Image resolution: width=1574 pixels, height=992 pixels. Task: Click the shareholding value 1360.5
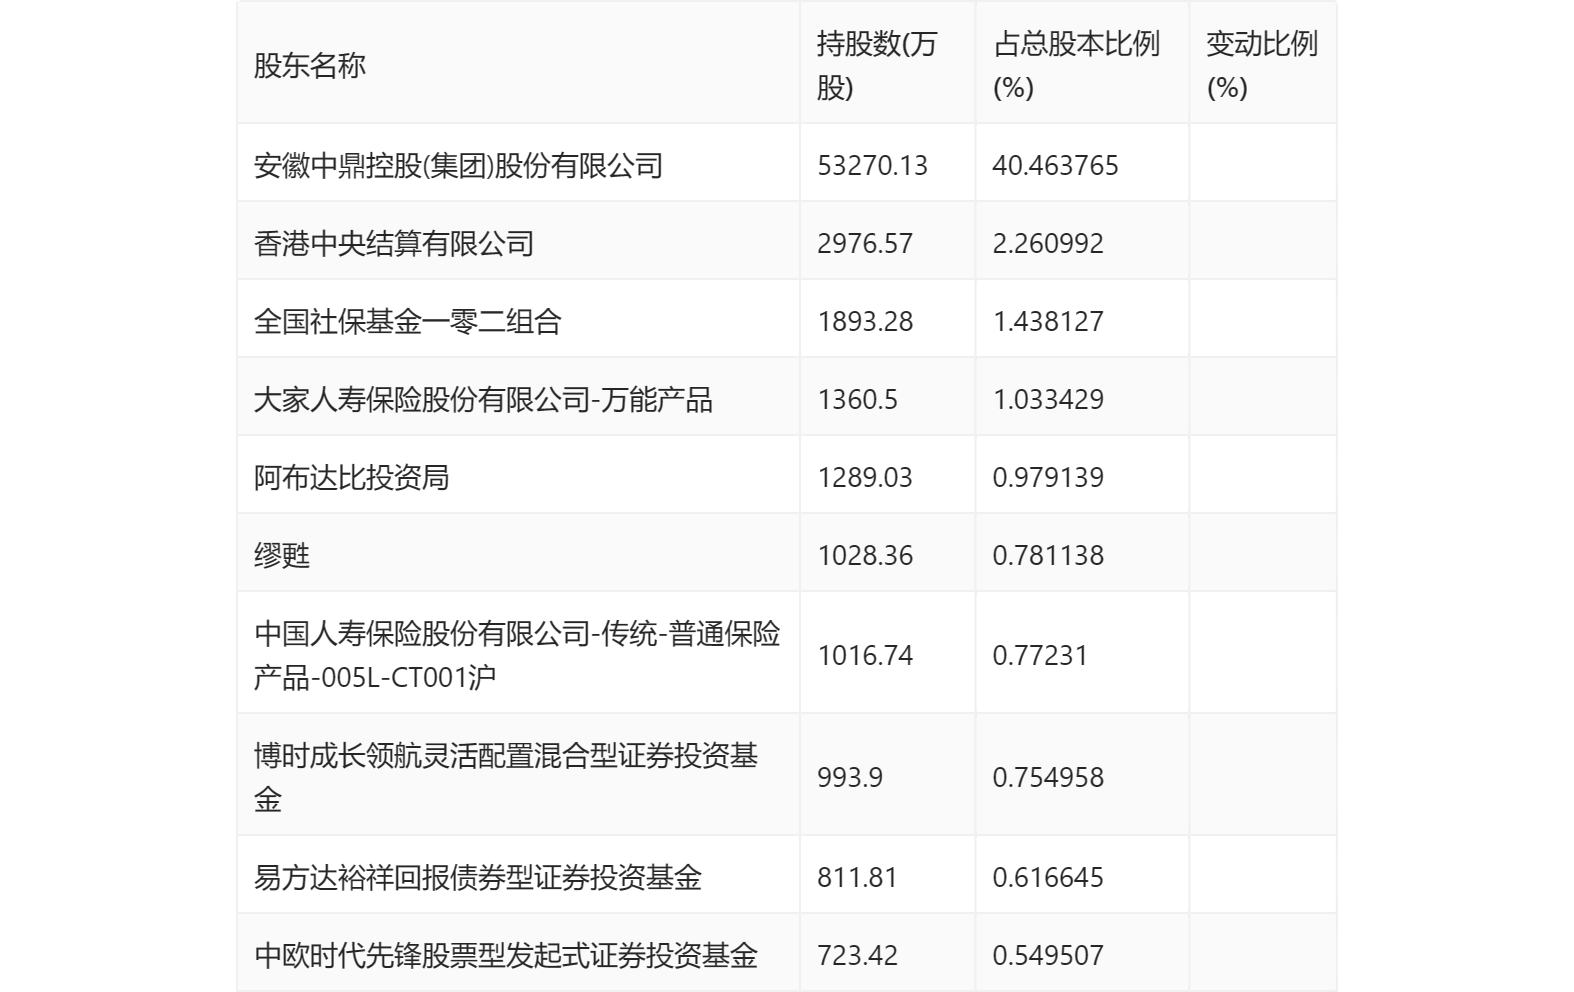(857, 399)
